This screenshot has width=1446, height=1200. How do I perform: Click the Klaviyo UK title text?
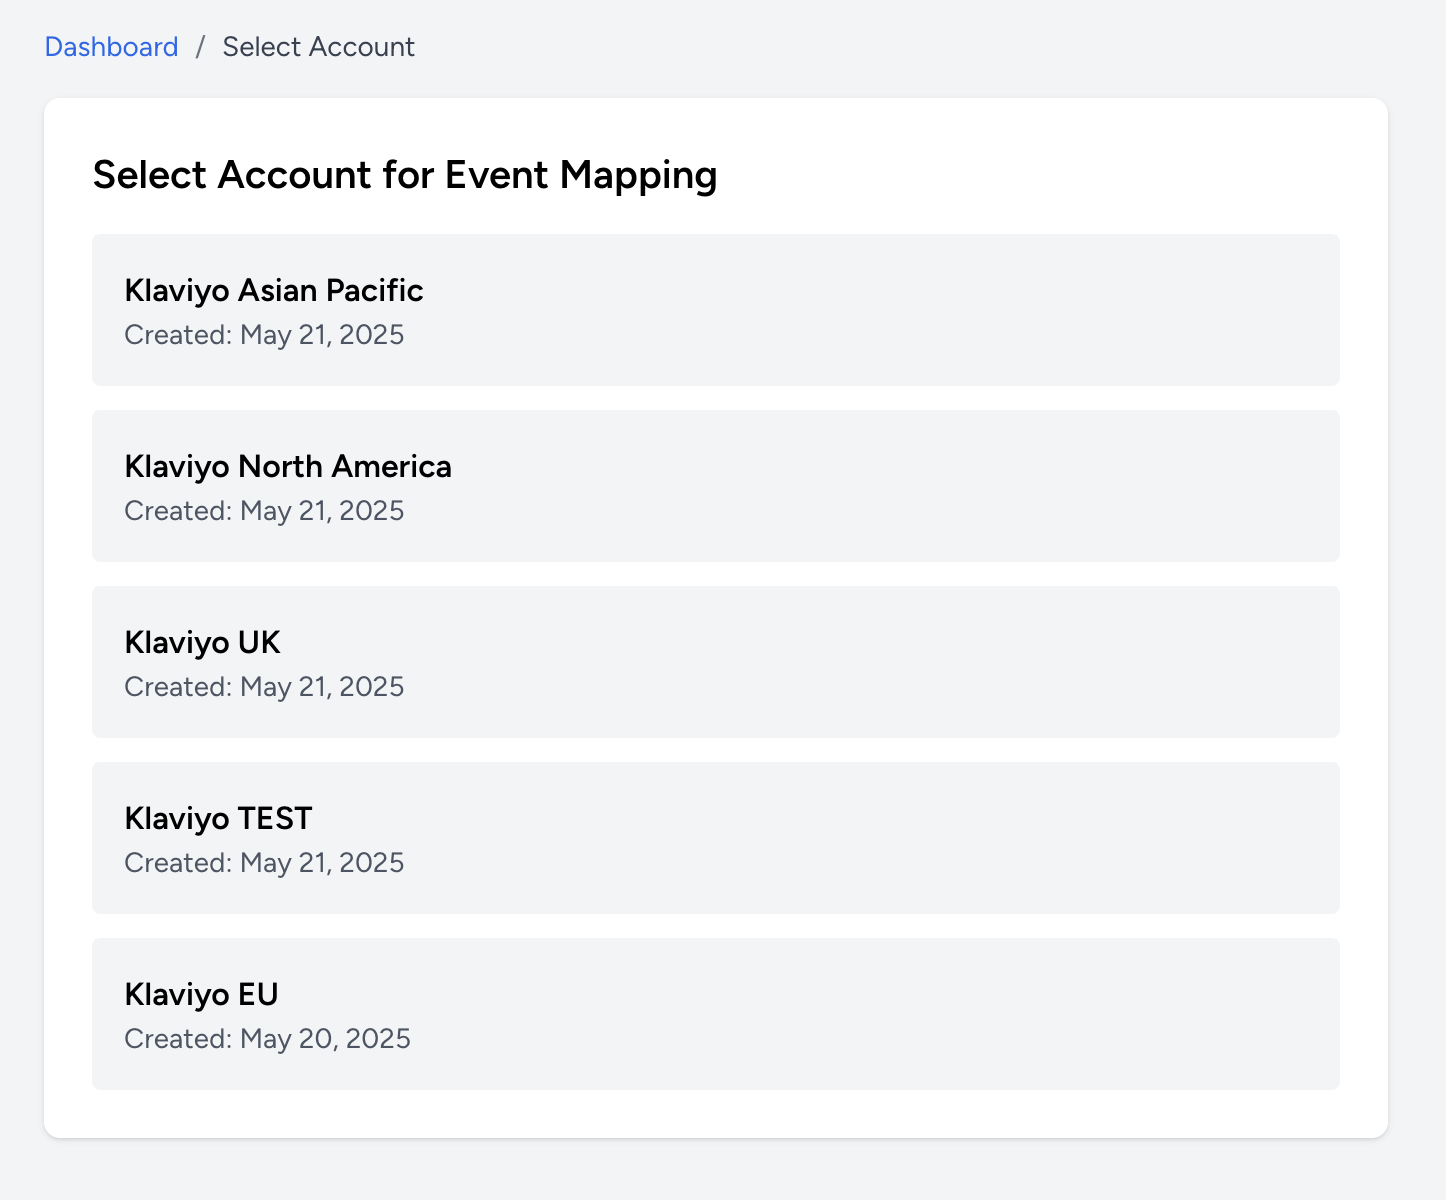tap(202, 643)
